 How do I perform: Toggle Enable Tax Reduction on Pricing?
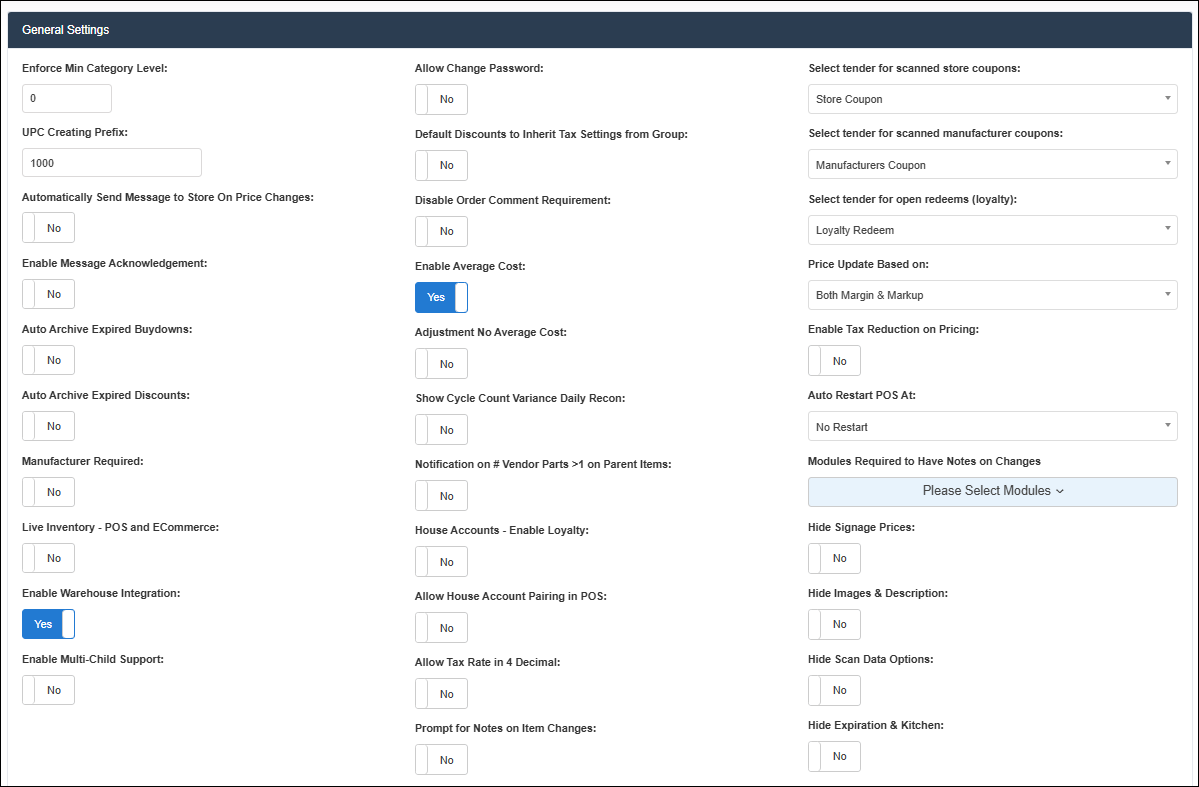(x=834, y=361)
